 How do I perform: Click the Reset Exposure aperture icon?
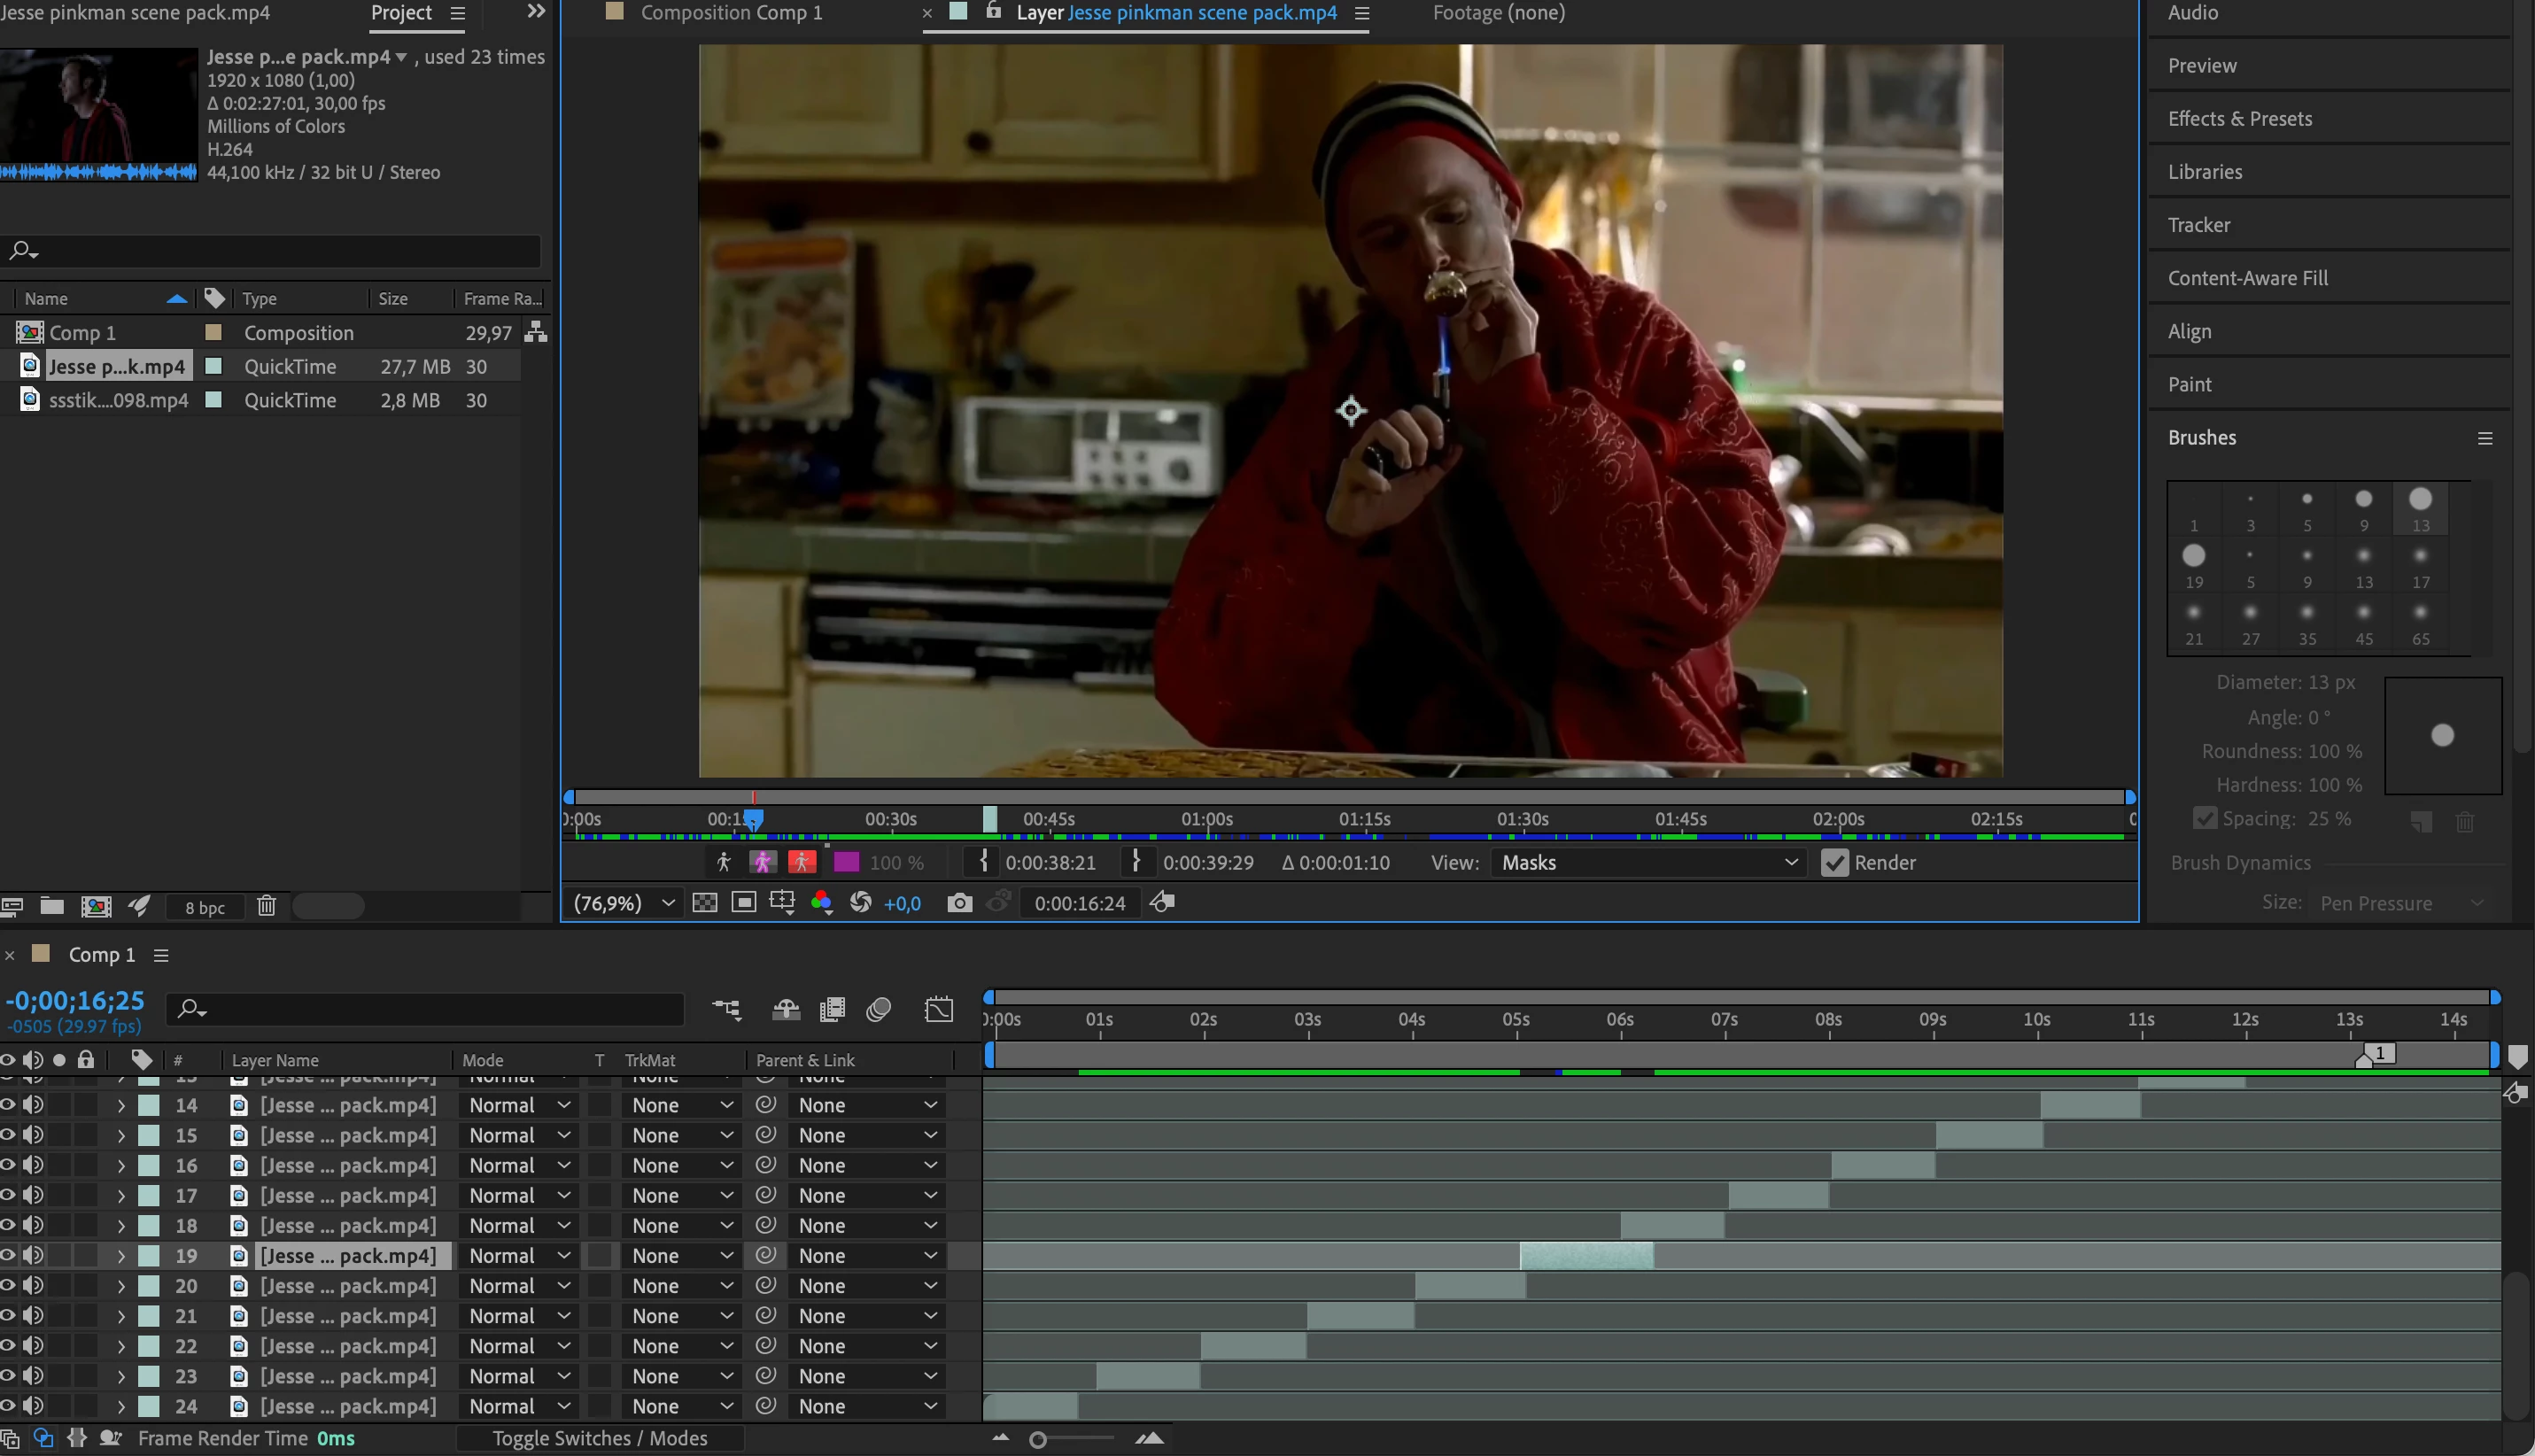pyautogui.click(x=861, y=903)
